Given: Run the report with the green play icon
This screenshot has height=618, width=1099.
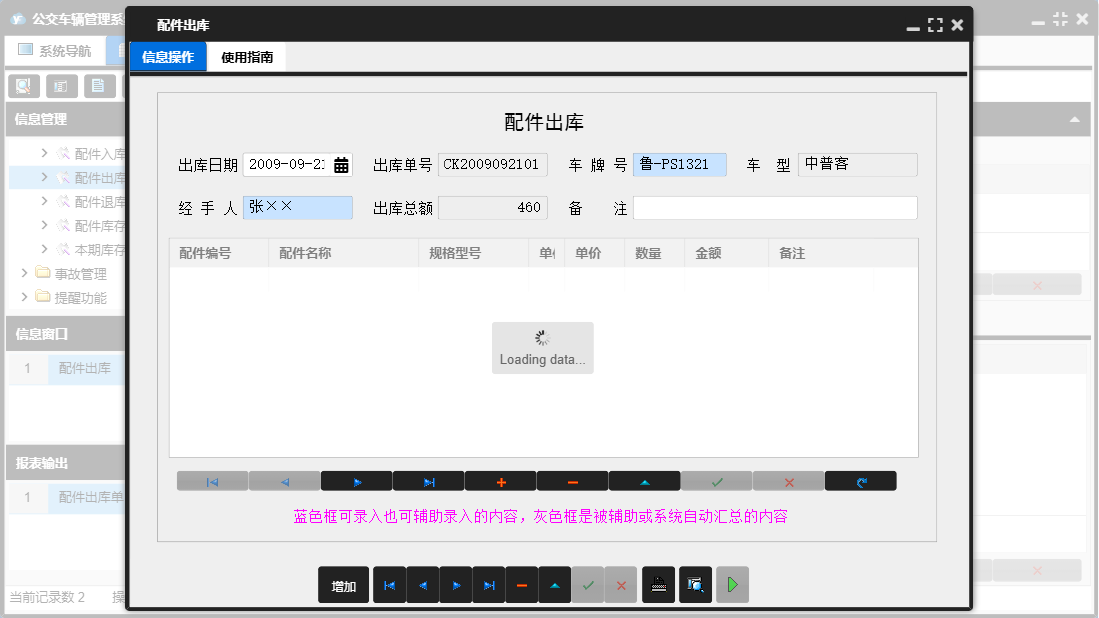Looking at the screenshot, I should [x=732, y=585].
